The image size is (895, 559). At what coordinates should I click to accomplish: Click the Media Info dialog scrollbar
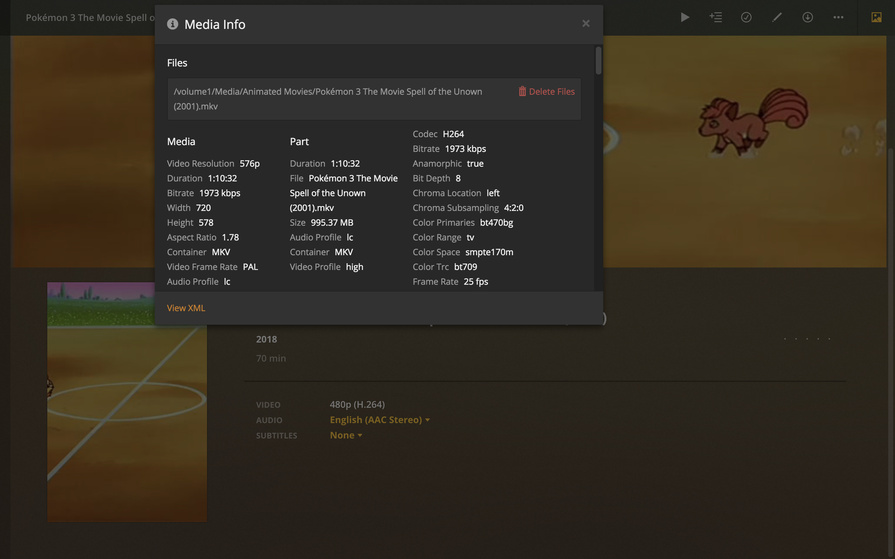pos(598,61)
